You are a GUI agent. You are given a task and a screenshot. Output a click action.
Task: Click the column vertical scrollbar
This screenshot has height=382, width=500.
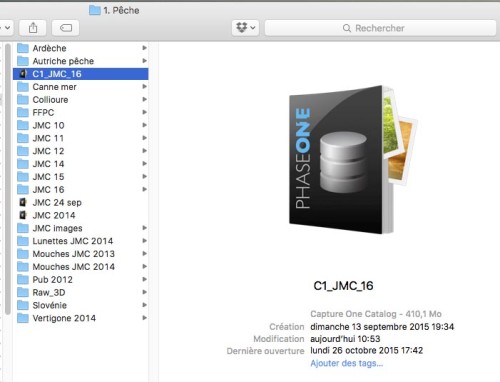[8, 179]
